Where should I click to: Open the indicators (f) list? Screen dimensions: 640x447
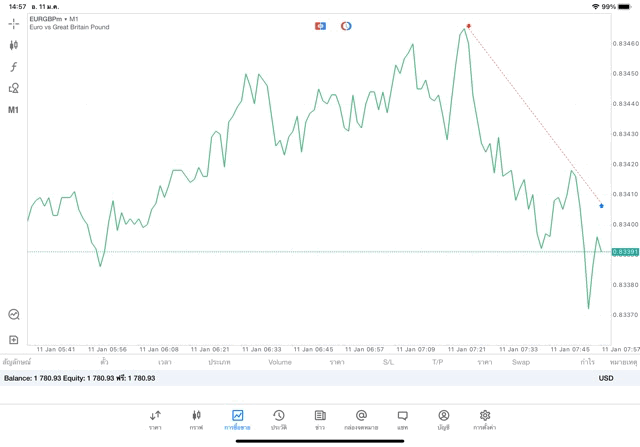(14, 67)
